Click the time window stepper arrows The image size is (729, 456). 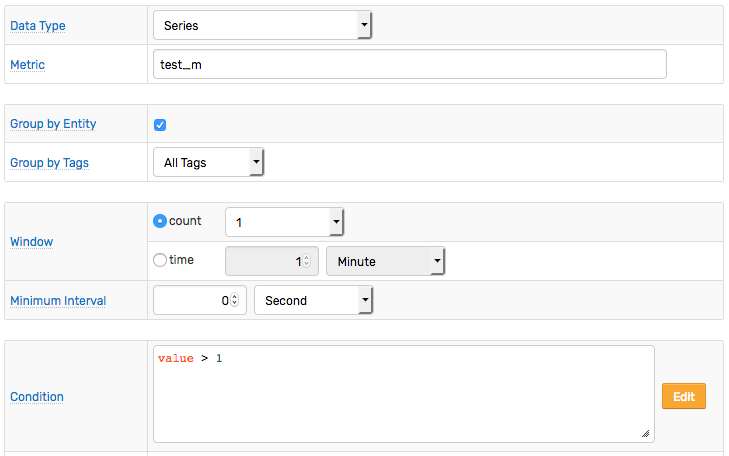306,261
